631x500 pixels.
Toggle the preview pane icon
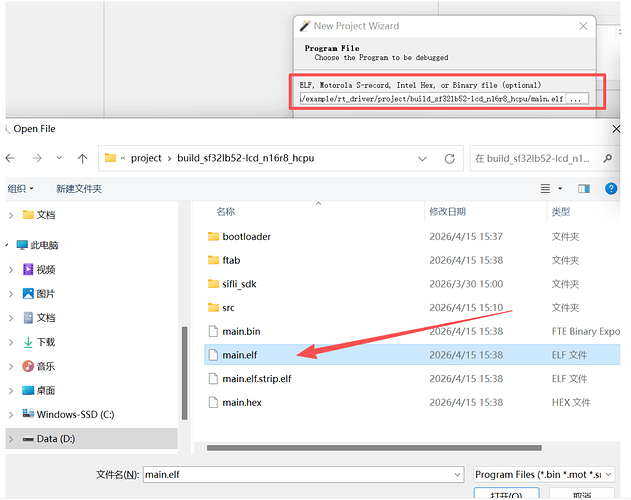pos(584,188)
